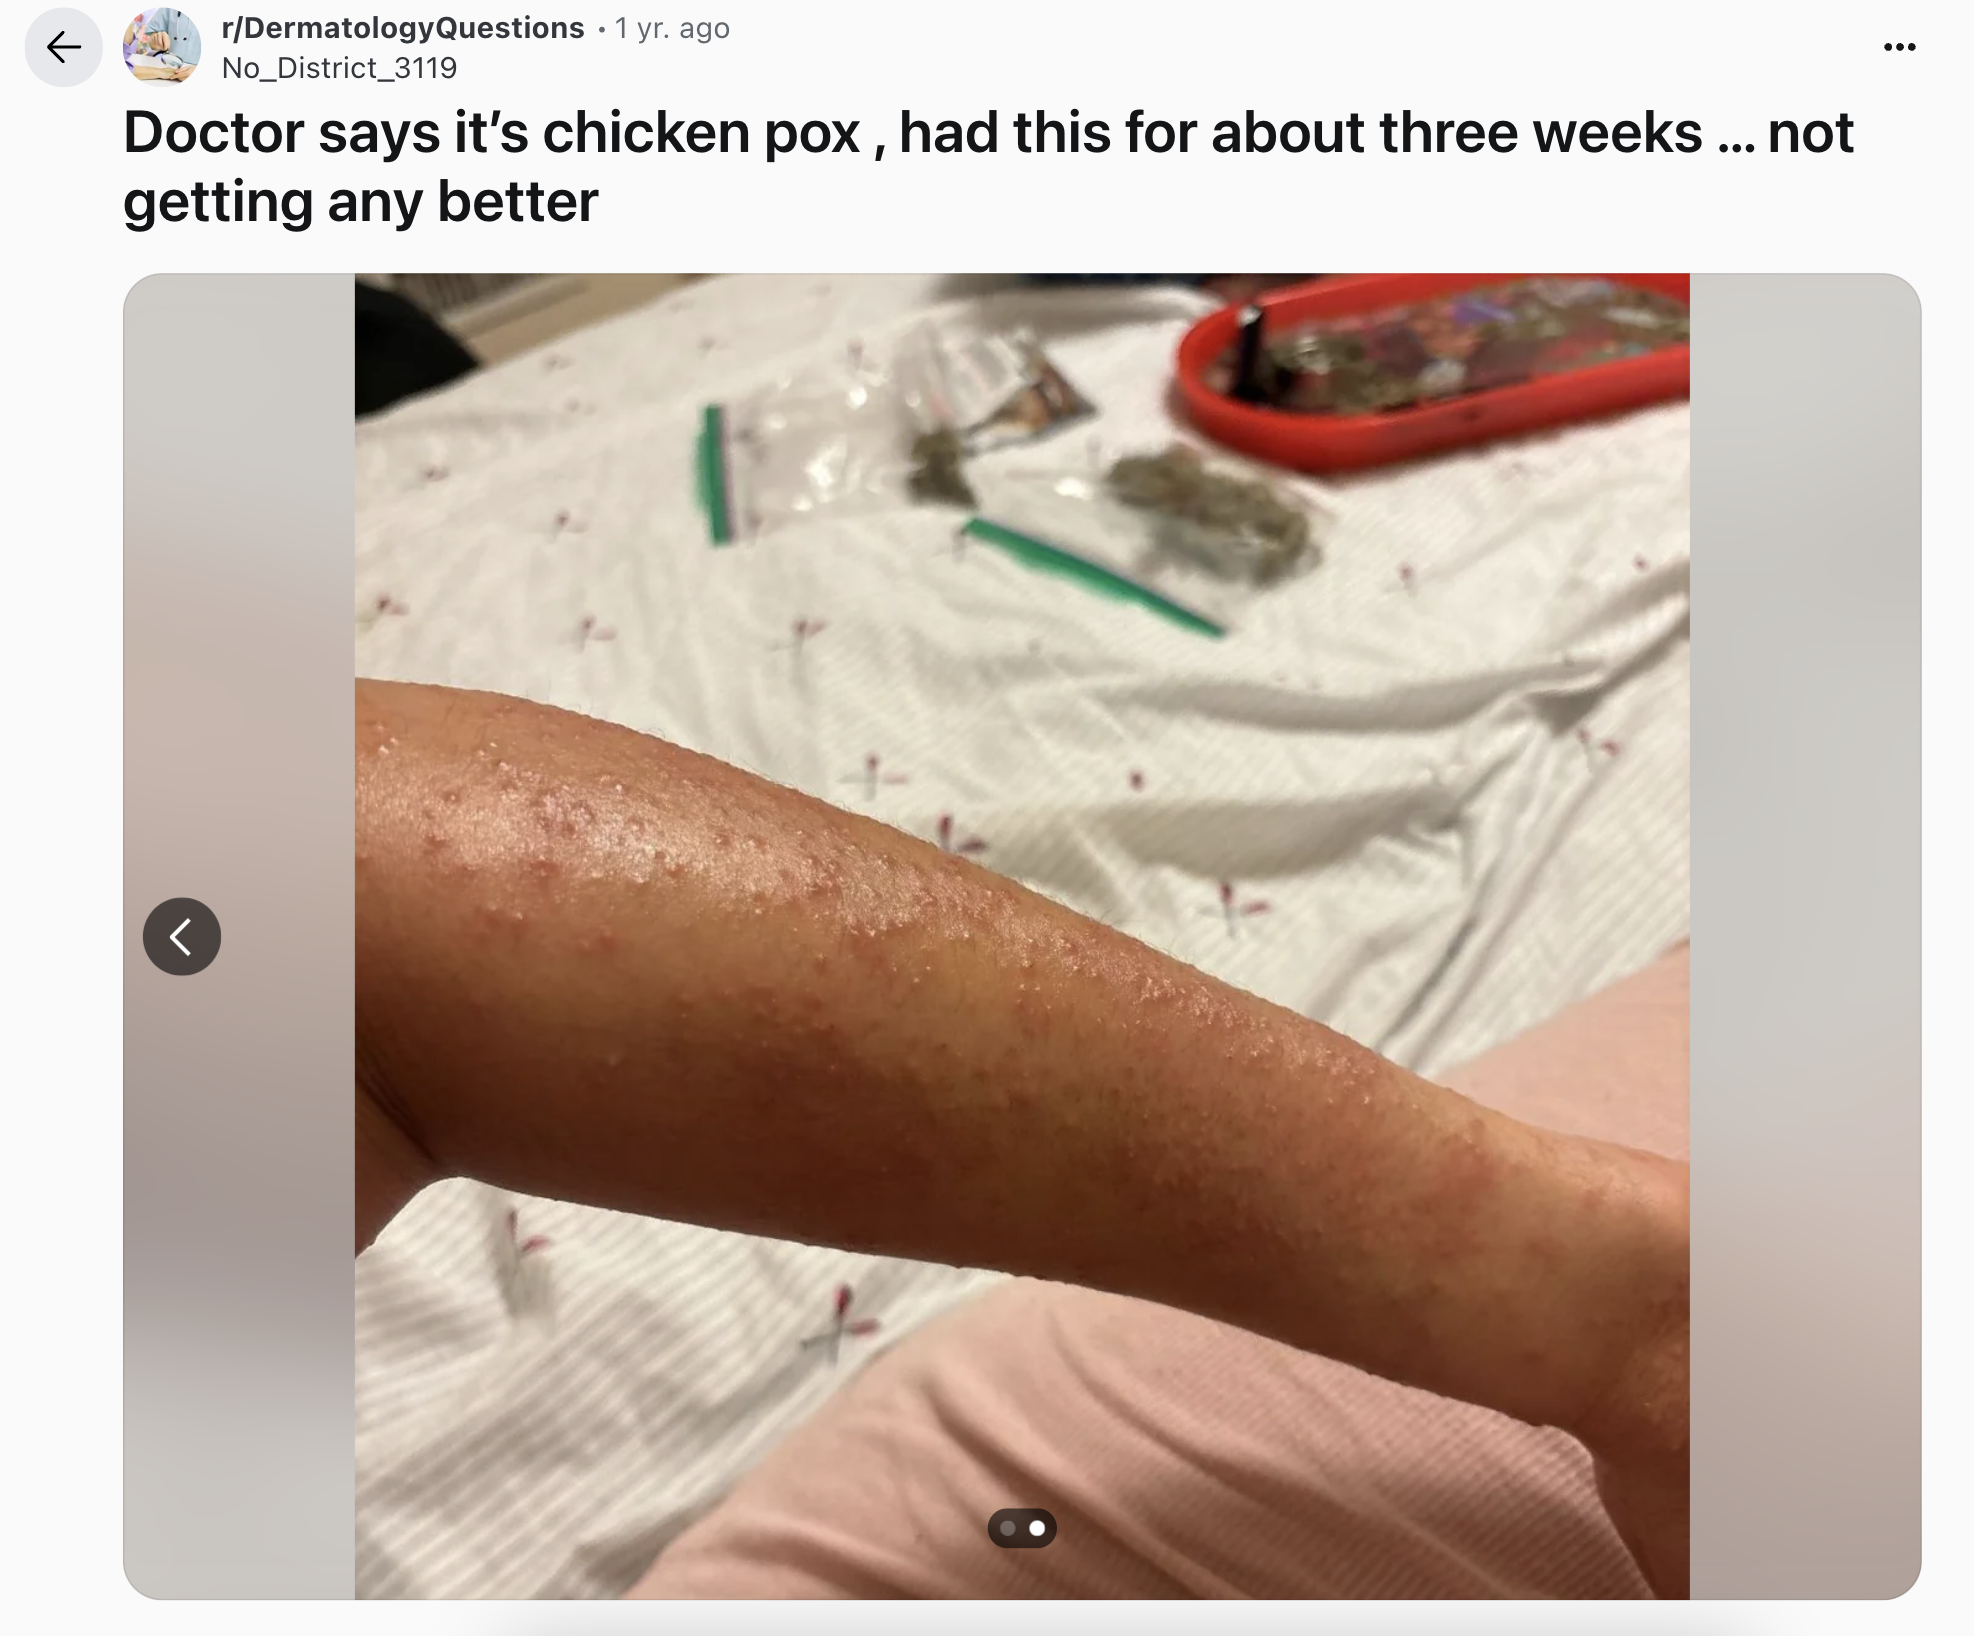This screenshot has height=1636, width=1974.
Task: Click the '1 yr. ago' timestamp
Action: pos(672,28)
